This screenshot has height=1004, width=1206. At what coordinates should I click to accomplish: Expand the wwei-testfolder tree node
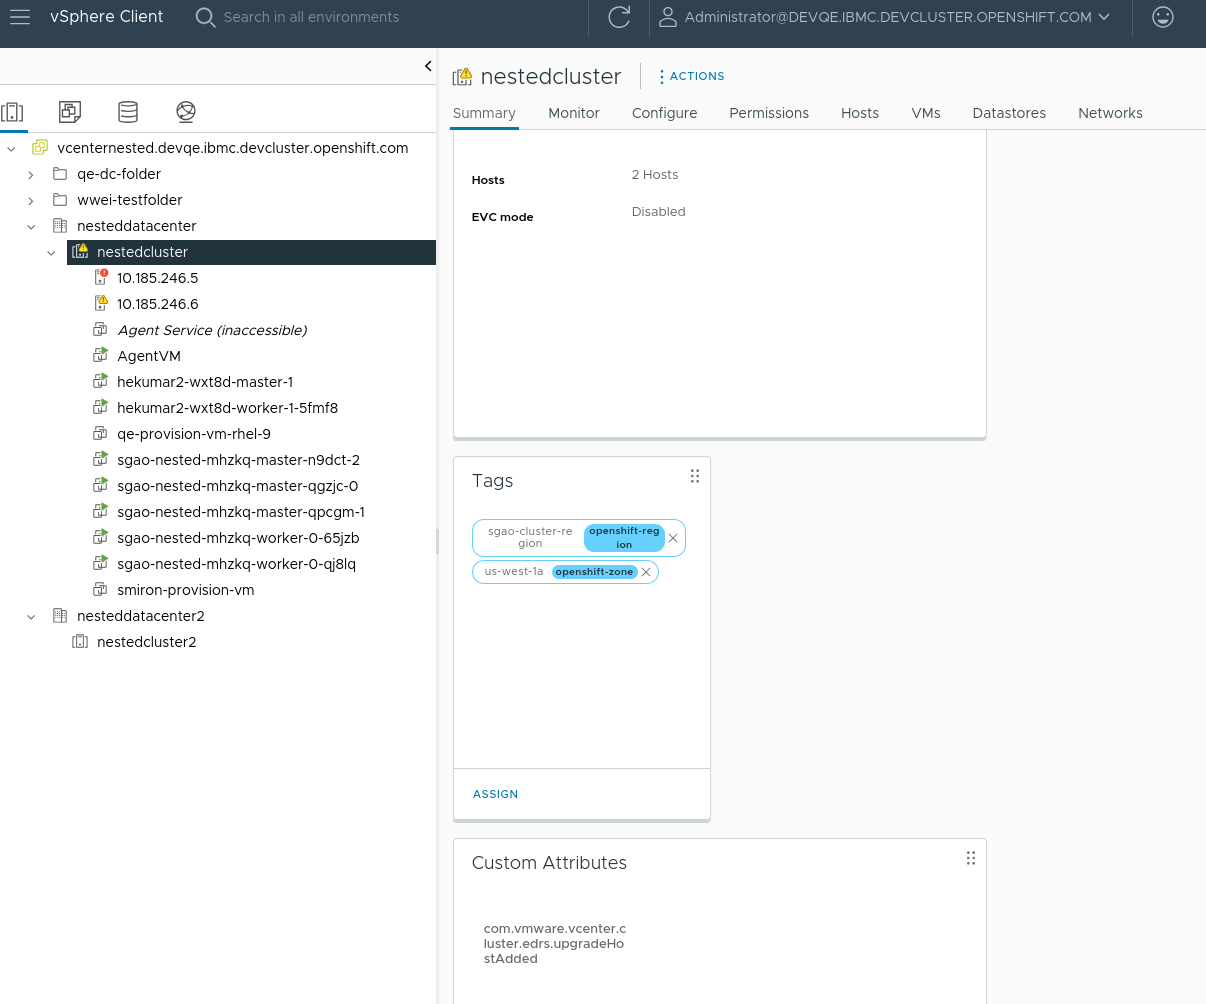click(31, 200)
